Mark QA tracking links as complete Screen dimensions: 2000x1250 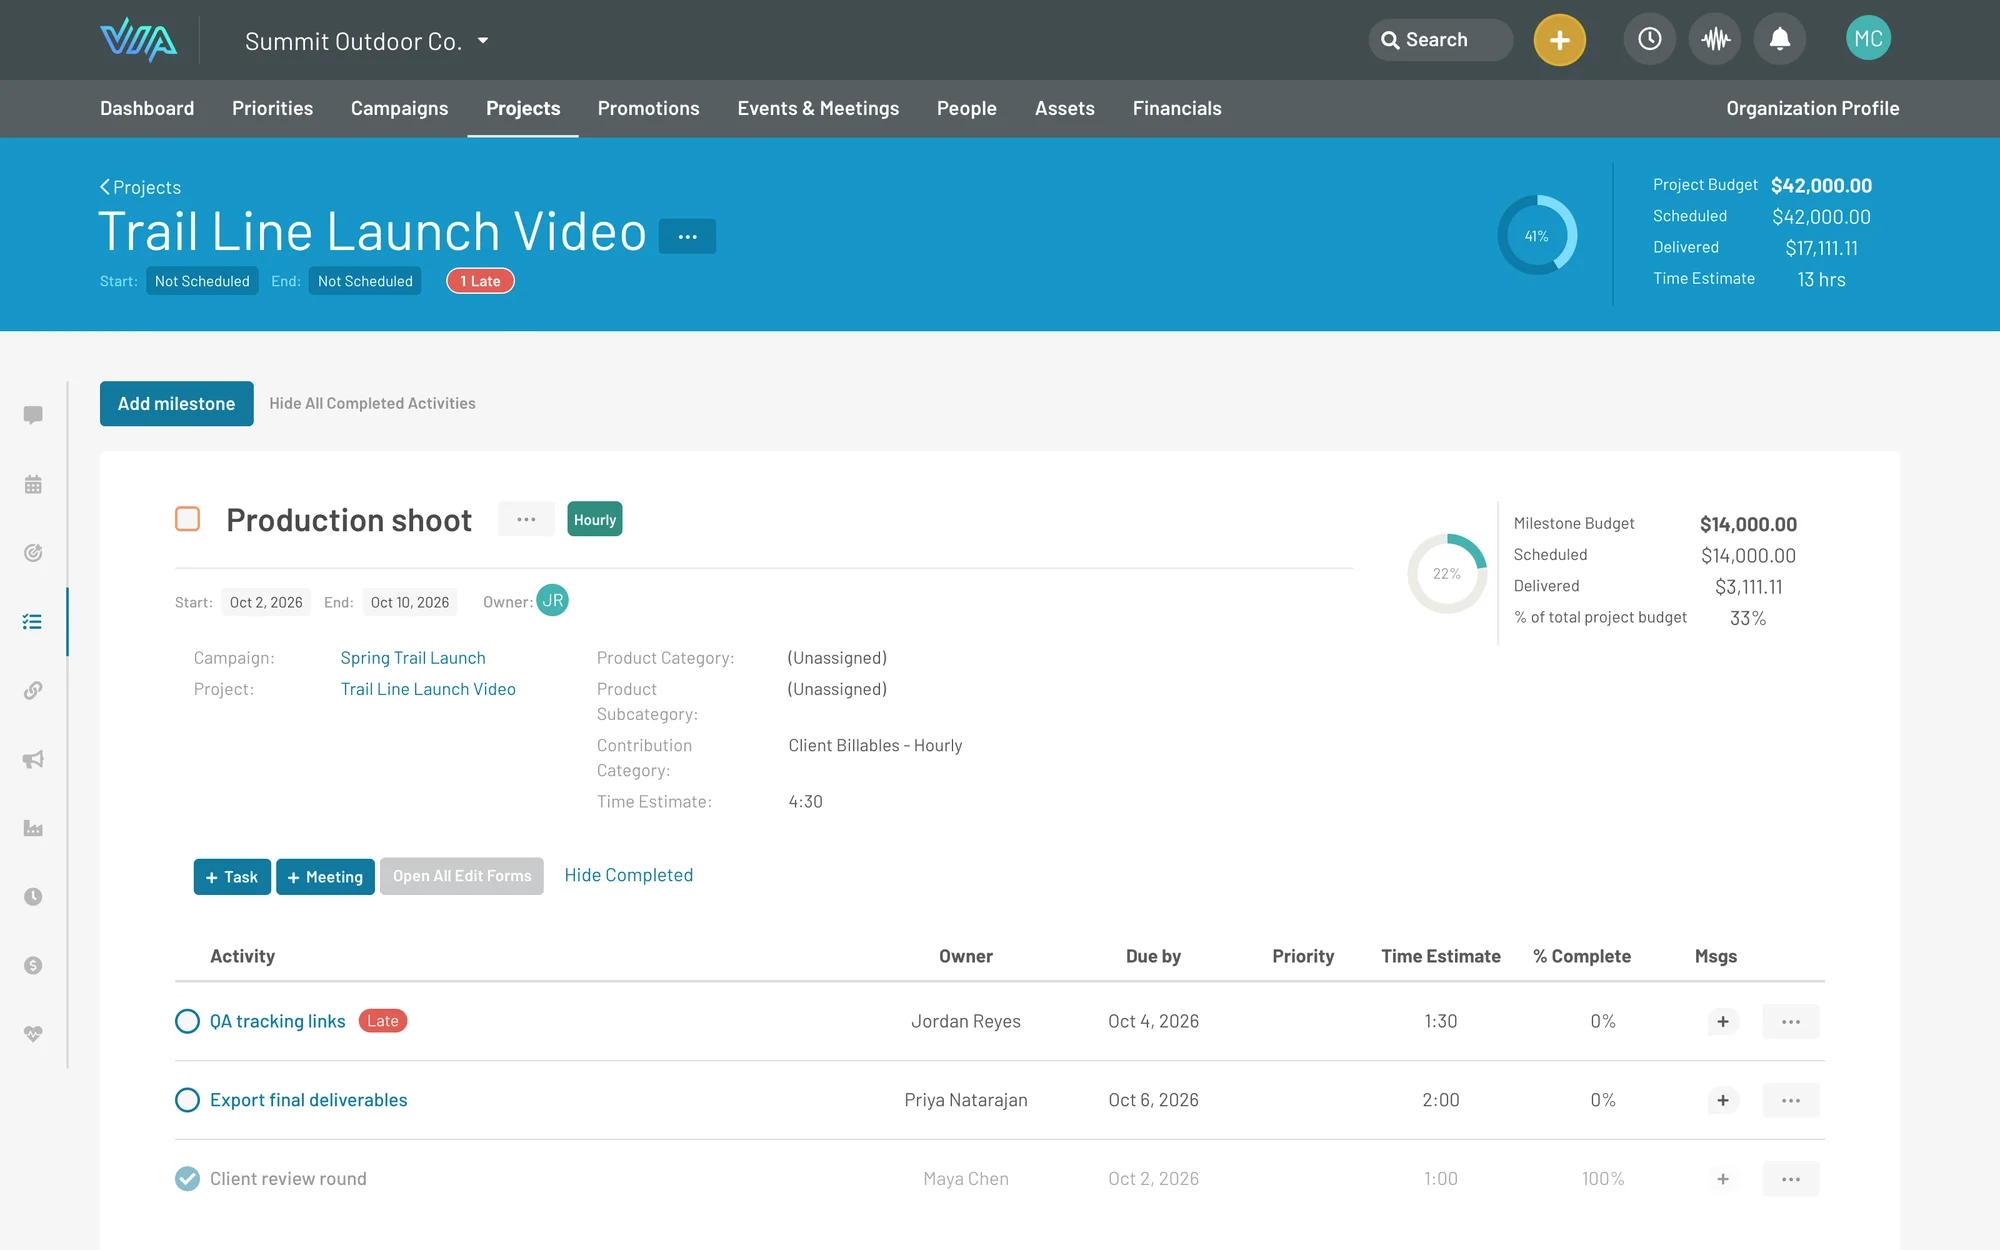tap(187, 1021)
